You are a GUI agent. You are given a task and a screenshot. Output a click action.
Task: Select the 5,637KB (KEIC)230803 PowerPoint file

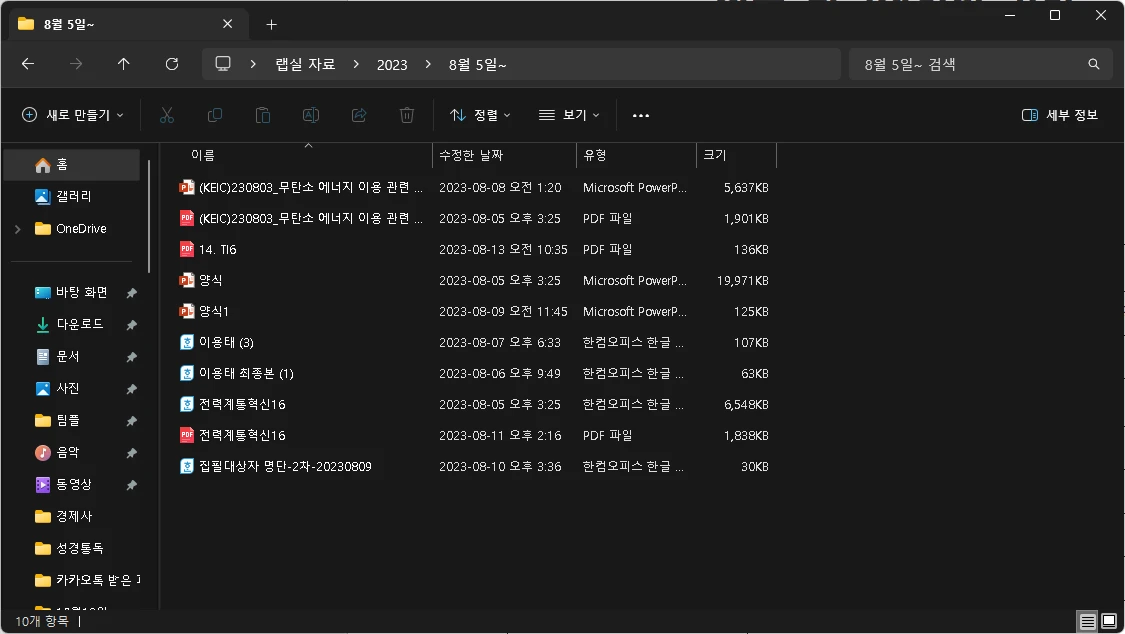coord(474,187)
